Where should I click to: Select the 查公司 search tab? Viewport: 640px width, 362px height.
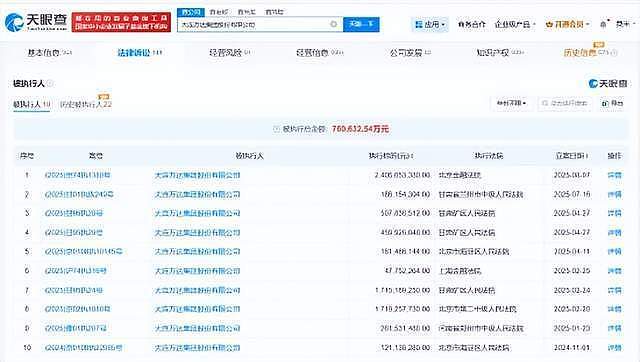point(191,12)
